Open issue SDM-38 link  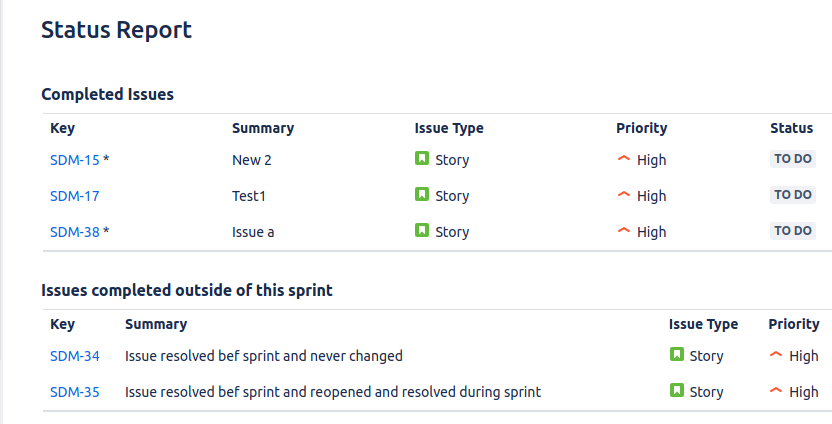74,232
